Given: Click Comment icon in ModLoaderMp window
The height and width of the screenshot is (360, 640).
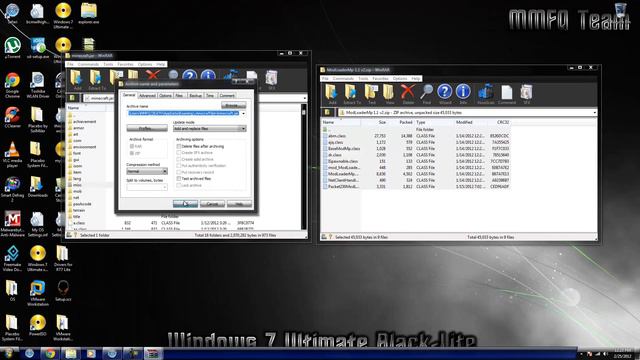Looking at the screenshot, I should coord(507,93).
